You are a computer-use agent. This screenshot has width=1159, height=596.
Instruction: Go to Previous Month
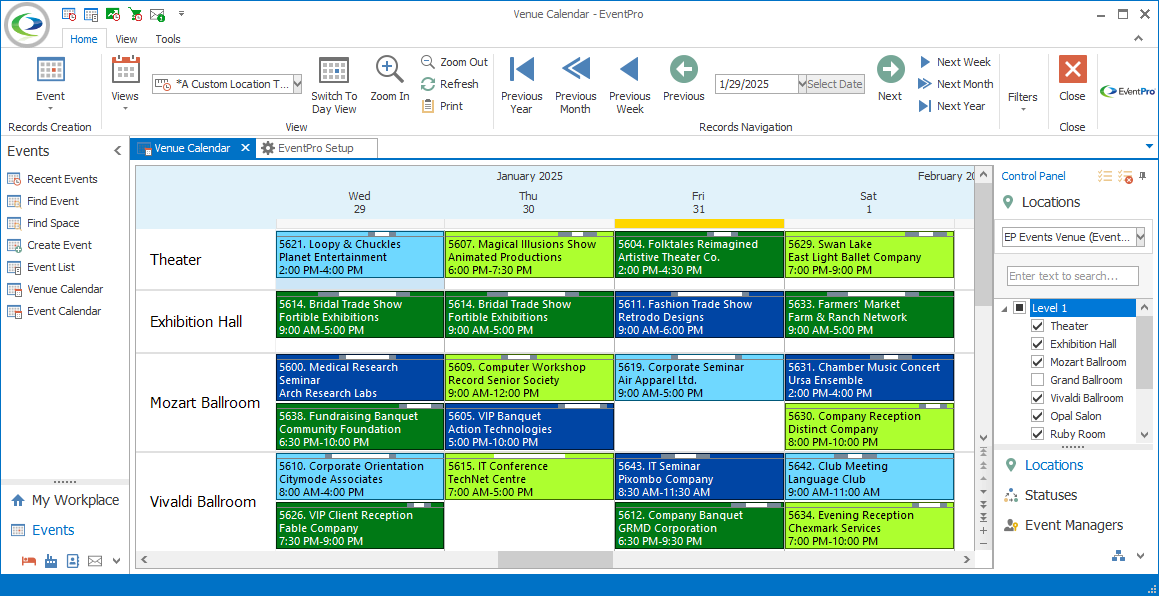(x=576, y=85)
